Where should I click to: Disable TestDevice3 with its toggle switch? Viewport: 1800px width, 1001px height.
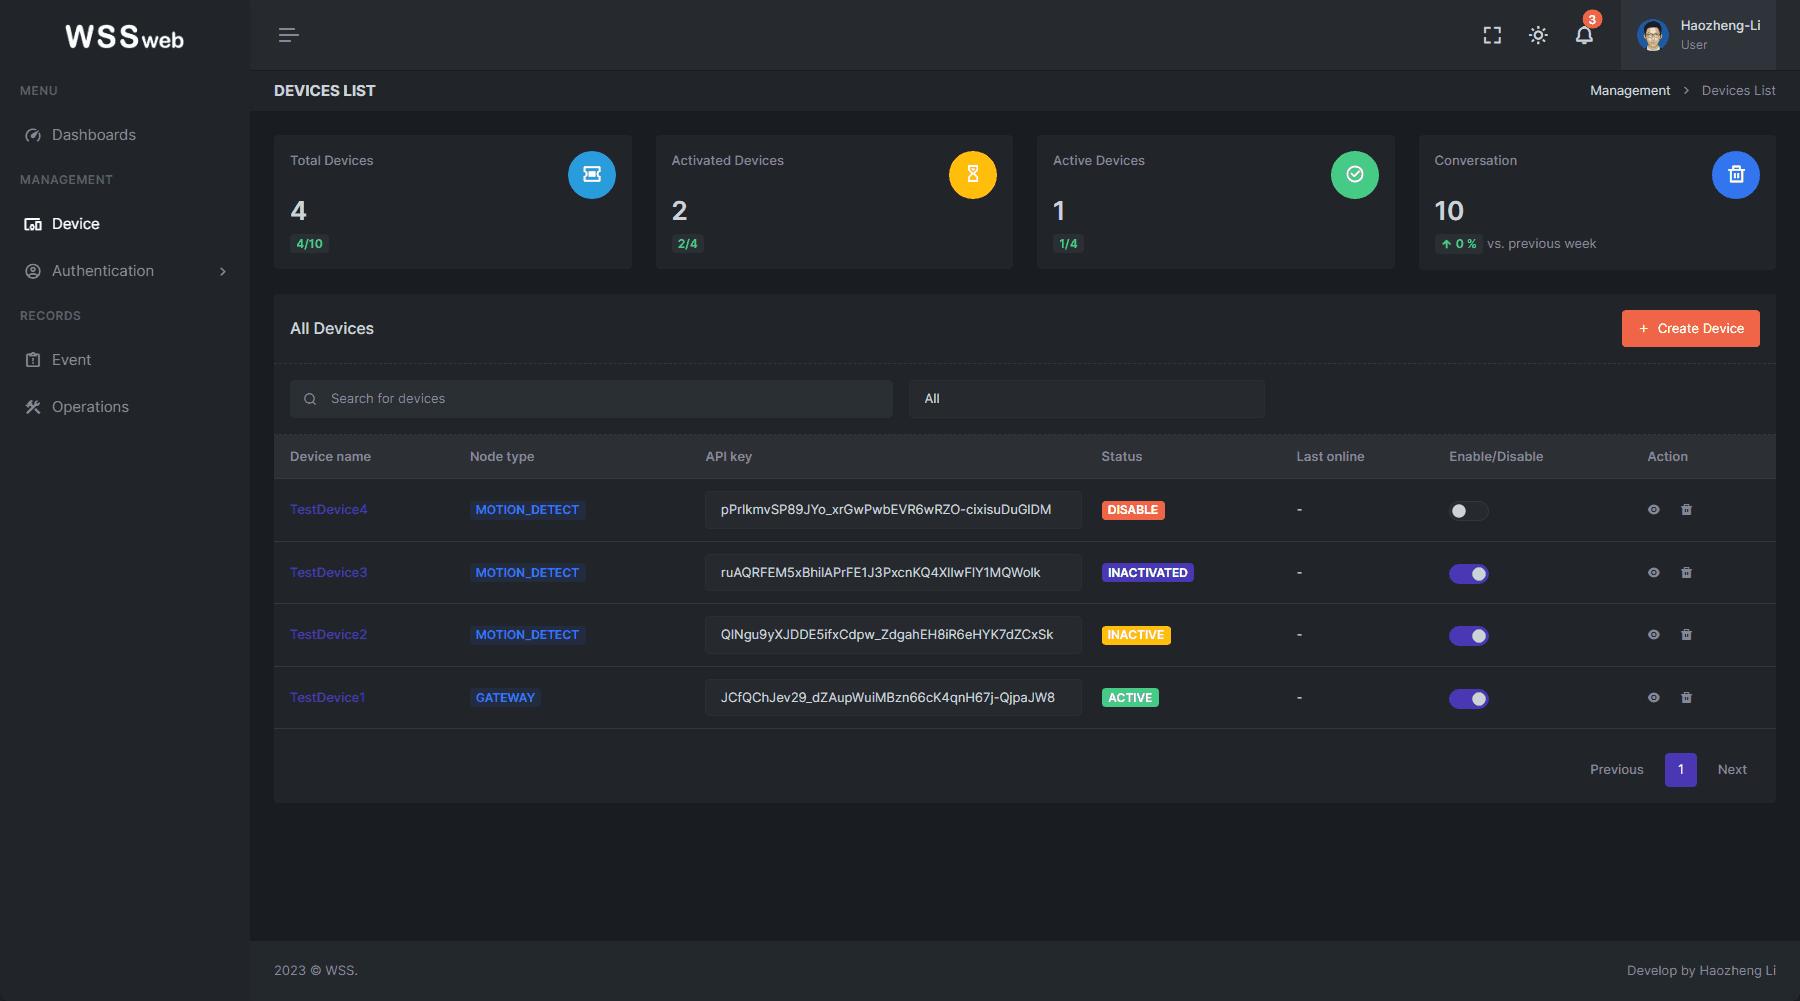pyautogui.click(x=1469, y=574)
